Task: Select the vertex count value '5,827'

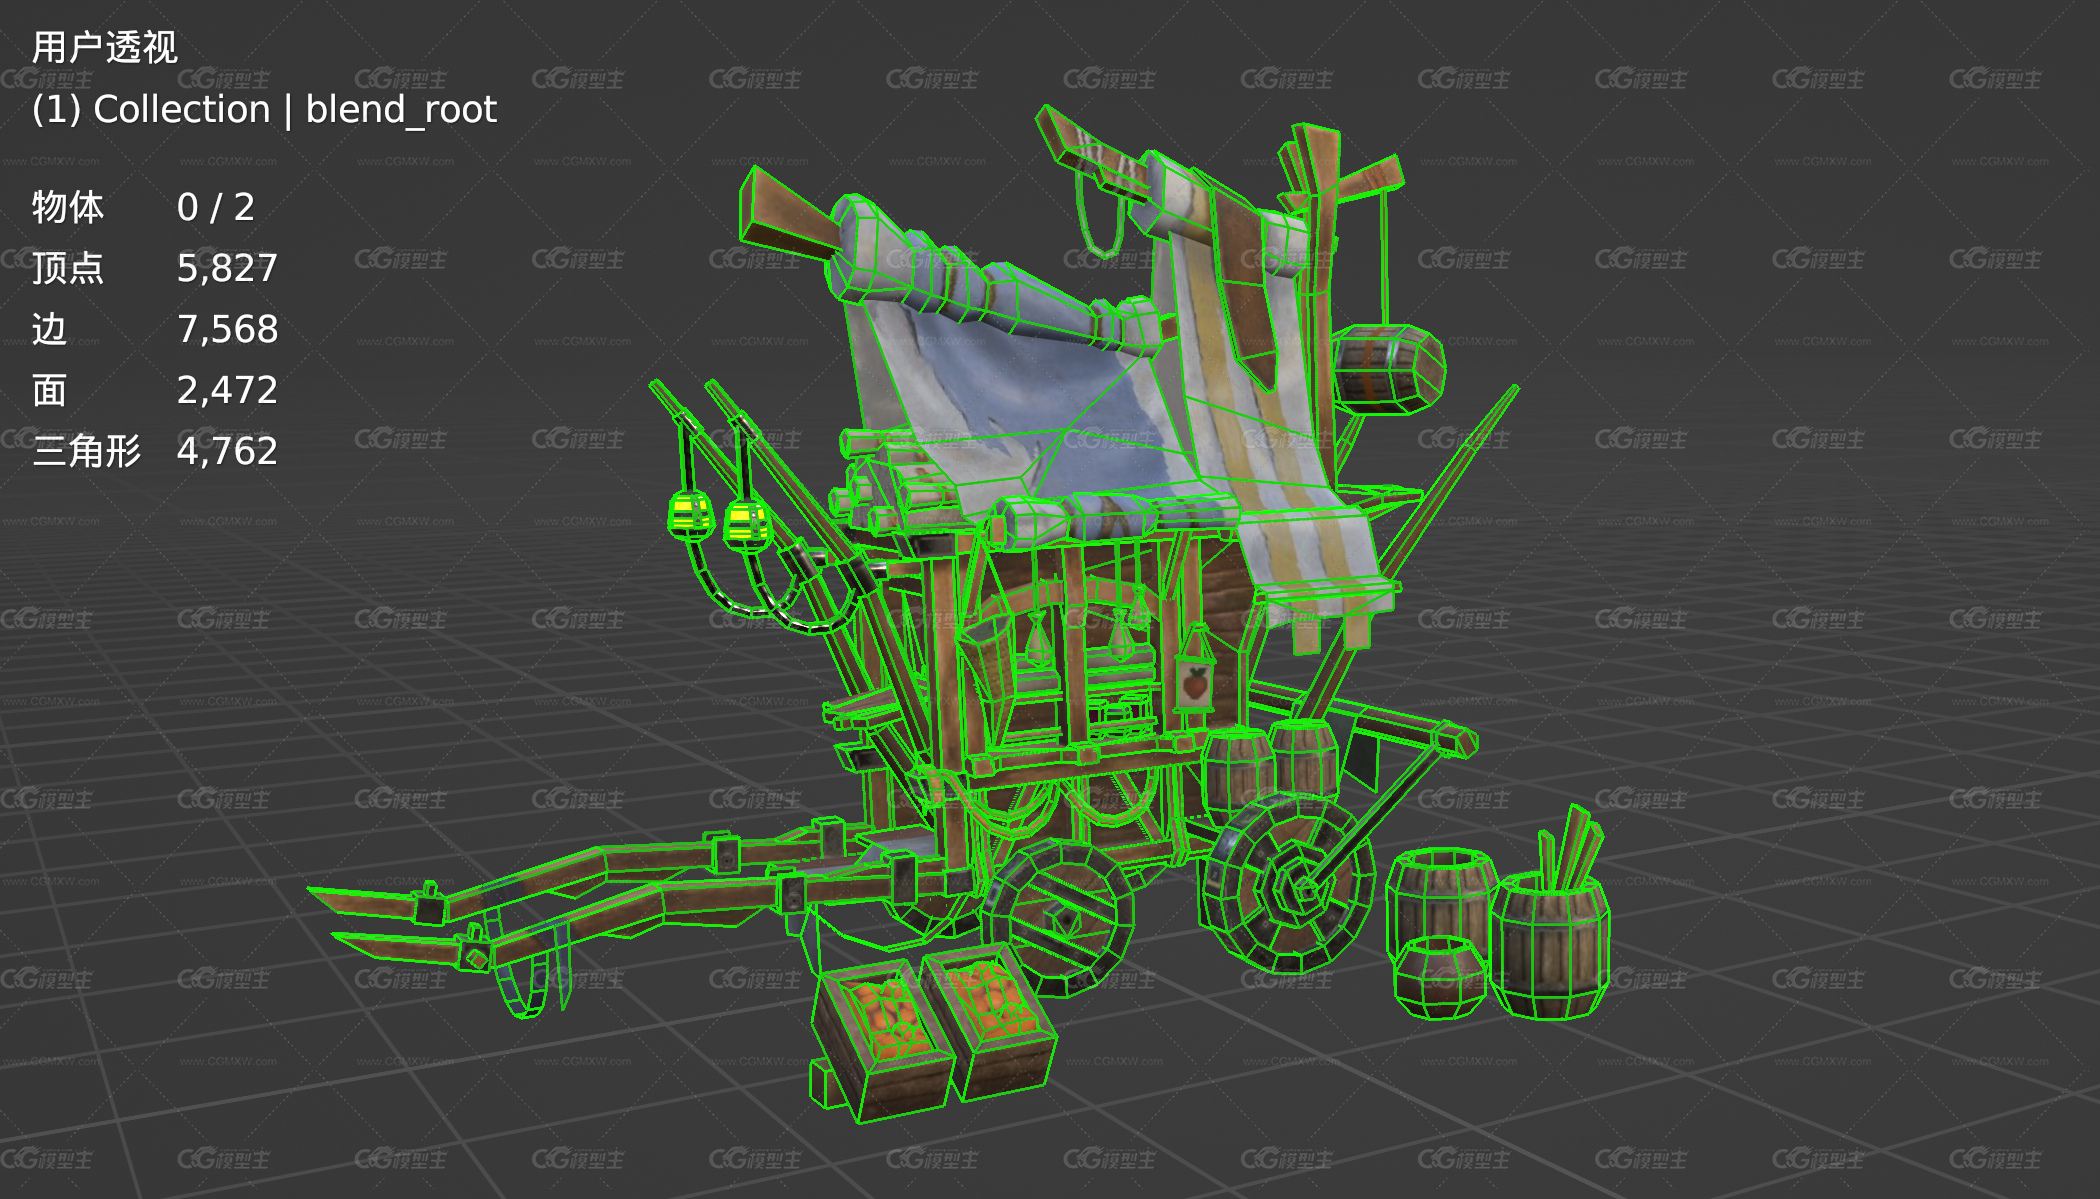Action: pos(228,268)
